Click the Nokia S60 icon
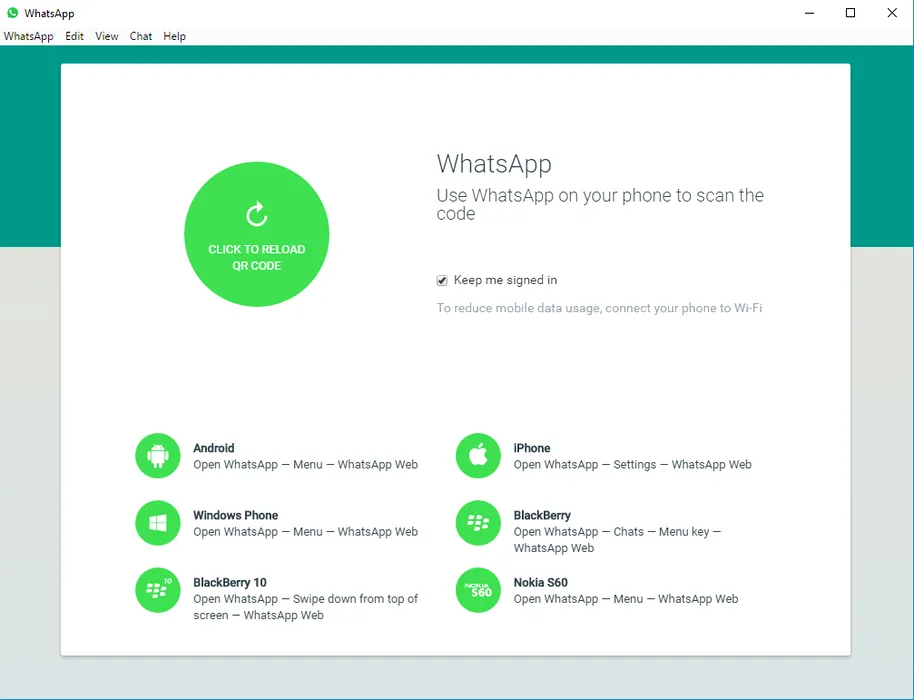Viewport: 914px width, 700px height. pos(478,590)
